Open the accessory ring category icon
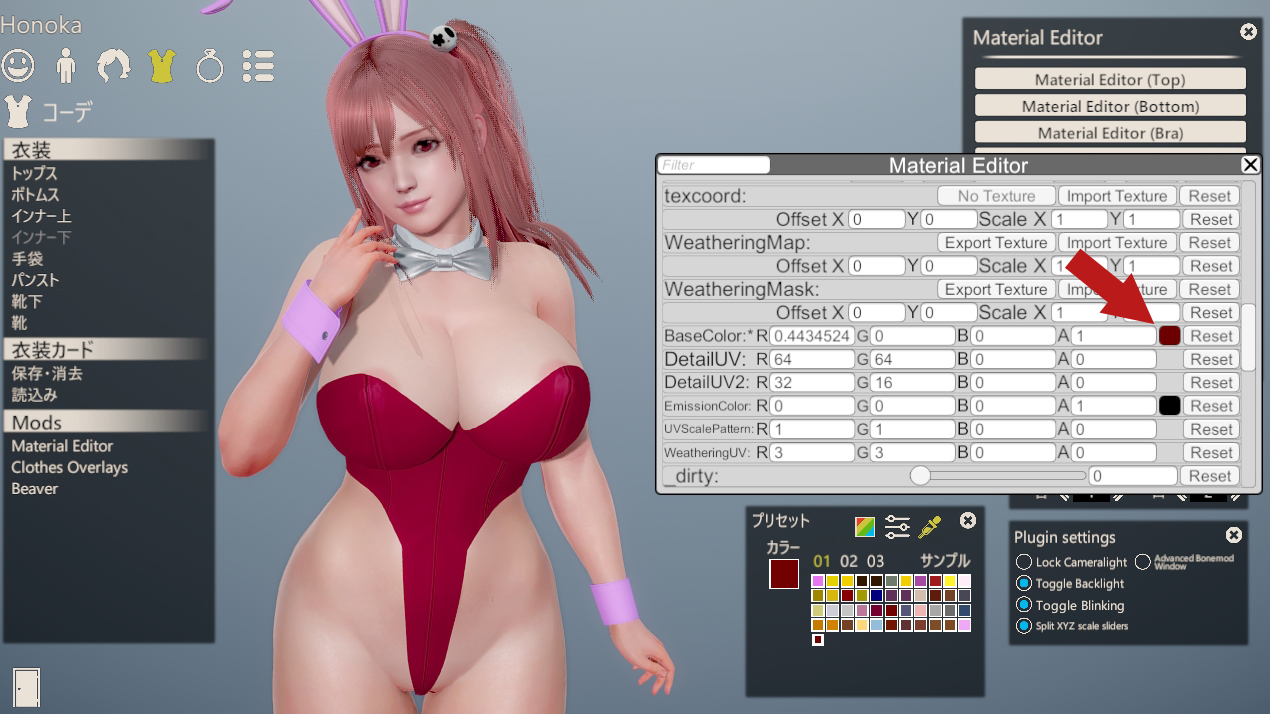The height and width of the screenshot is (714, 1270). coord(209,66)
